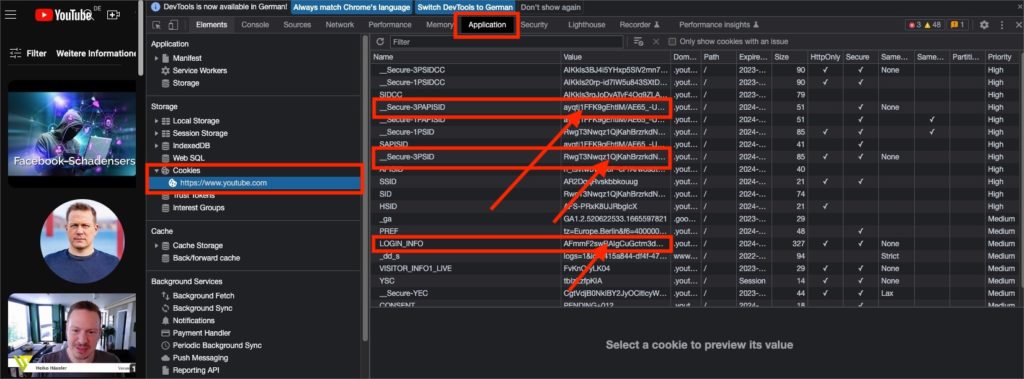Screen dimensions: 1024x379
Task: Select the LOGIN_INFO cookie row
Action: tap(697, 244)
